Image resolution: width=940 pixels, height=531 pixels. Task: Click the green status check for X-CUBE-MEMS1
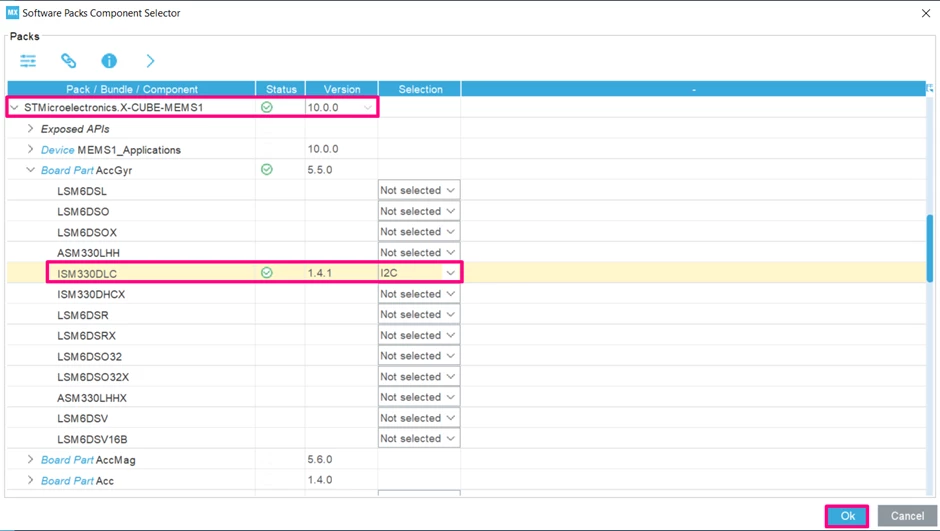coord(267,107)
